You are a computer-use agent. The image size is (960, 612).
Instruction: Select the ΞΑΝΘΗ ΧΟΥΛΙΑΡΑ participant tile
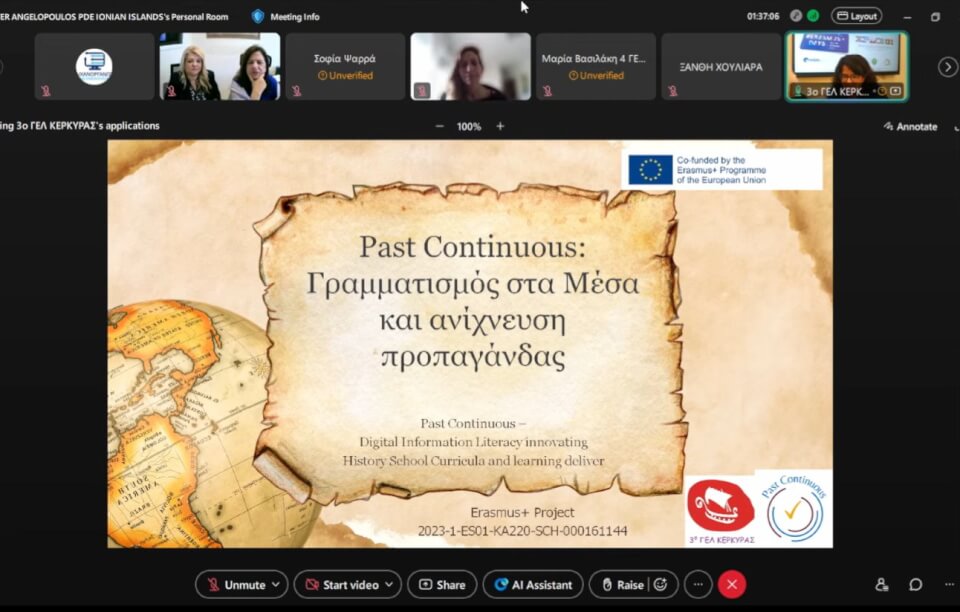tap(721, 67)
